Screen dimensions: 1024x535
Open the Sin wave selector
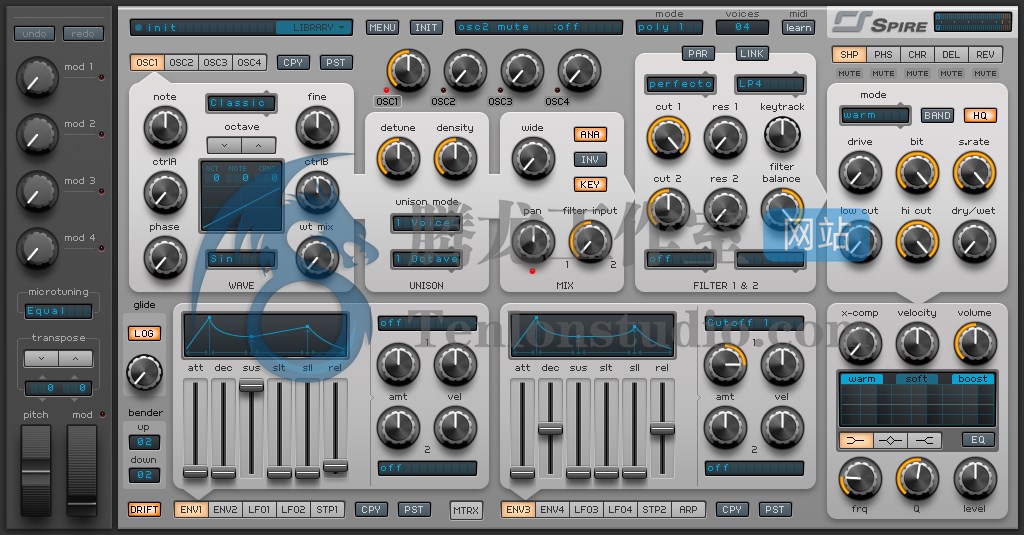(x=241, y=259)
